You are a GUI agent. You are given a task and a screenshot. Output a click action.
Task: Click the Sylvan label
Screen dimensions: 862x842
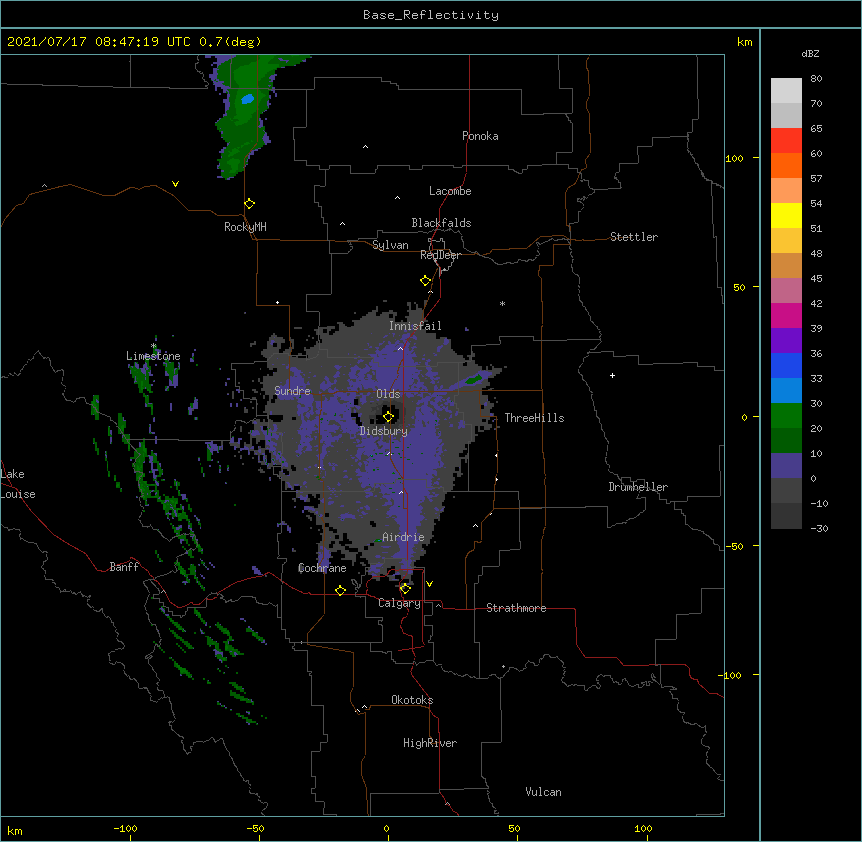pos(390,245)
